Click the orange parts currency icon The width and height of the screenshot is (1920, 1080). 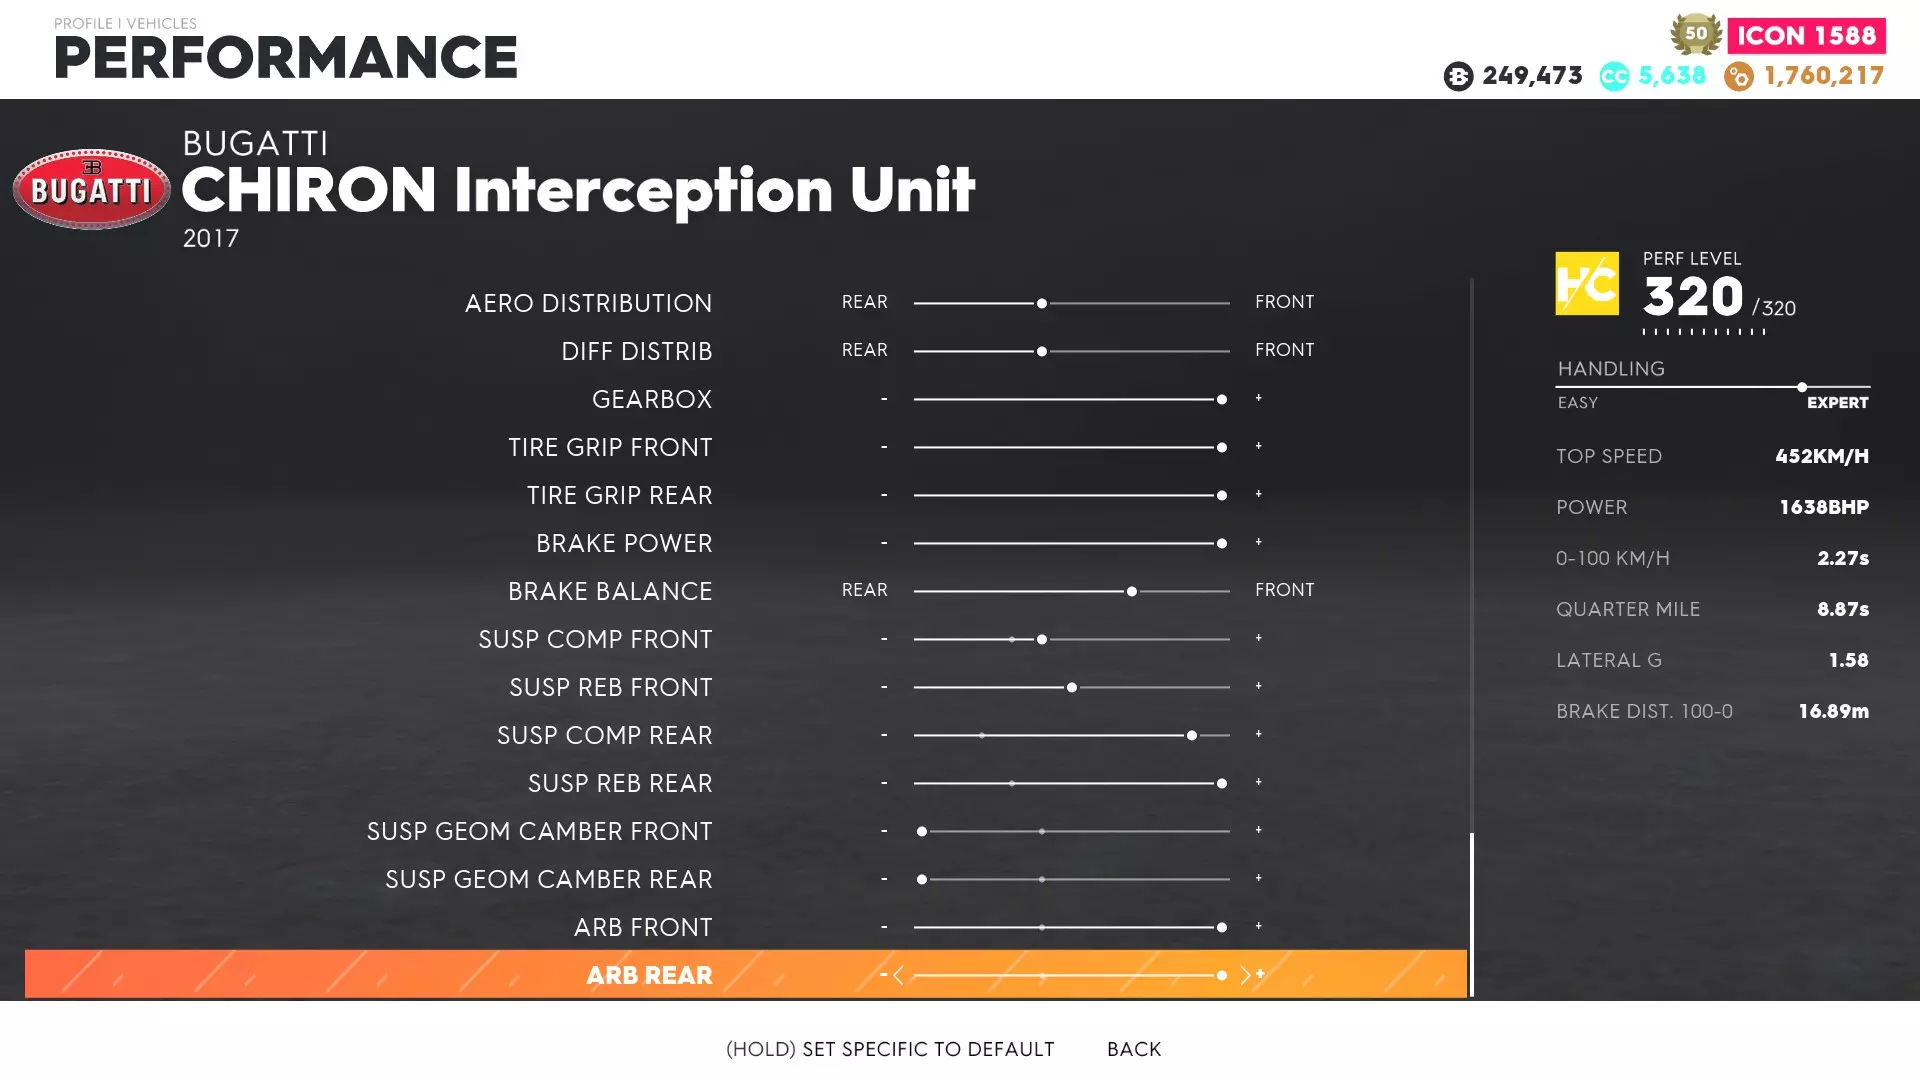tap(1738, 76)
